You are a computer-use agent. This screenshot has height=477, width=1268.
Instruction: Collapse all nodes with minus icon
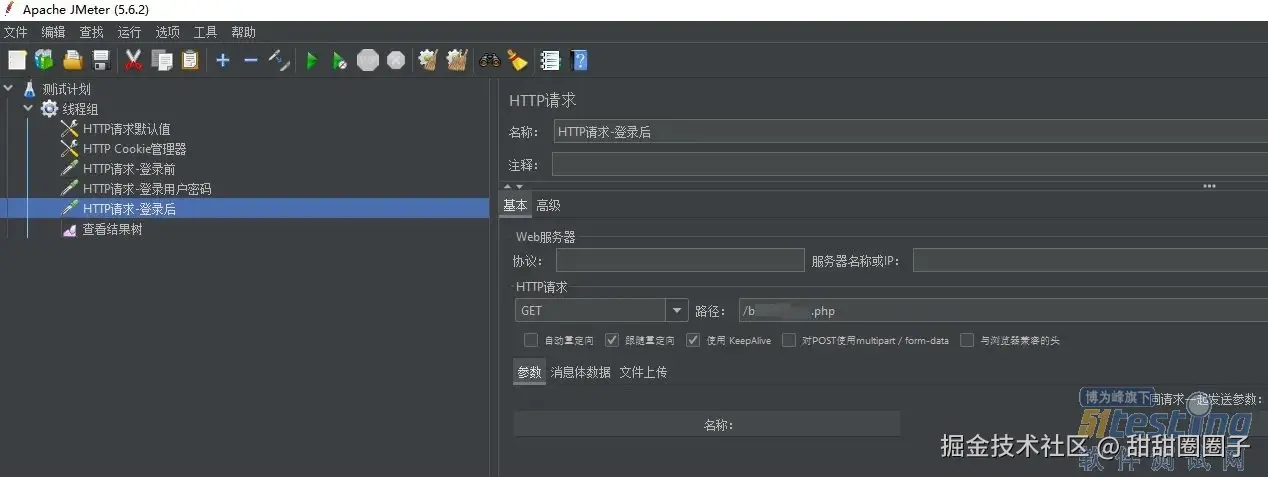(x=250, y=60)
